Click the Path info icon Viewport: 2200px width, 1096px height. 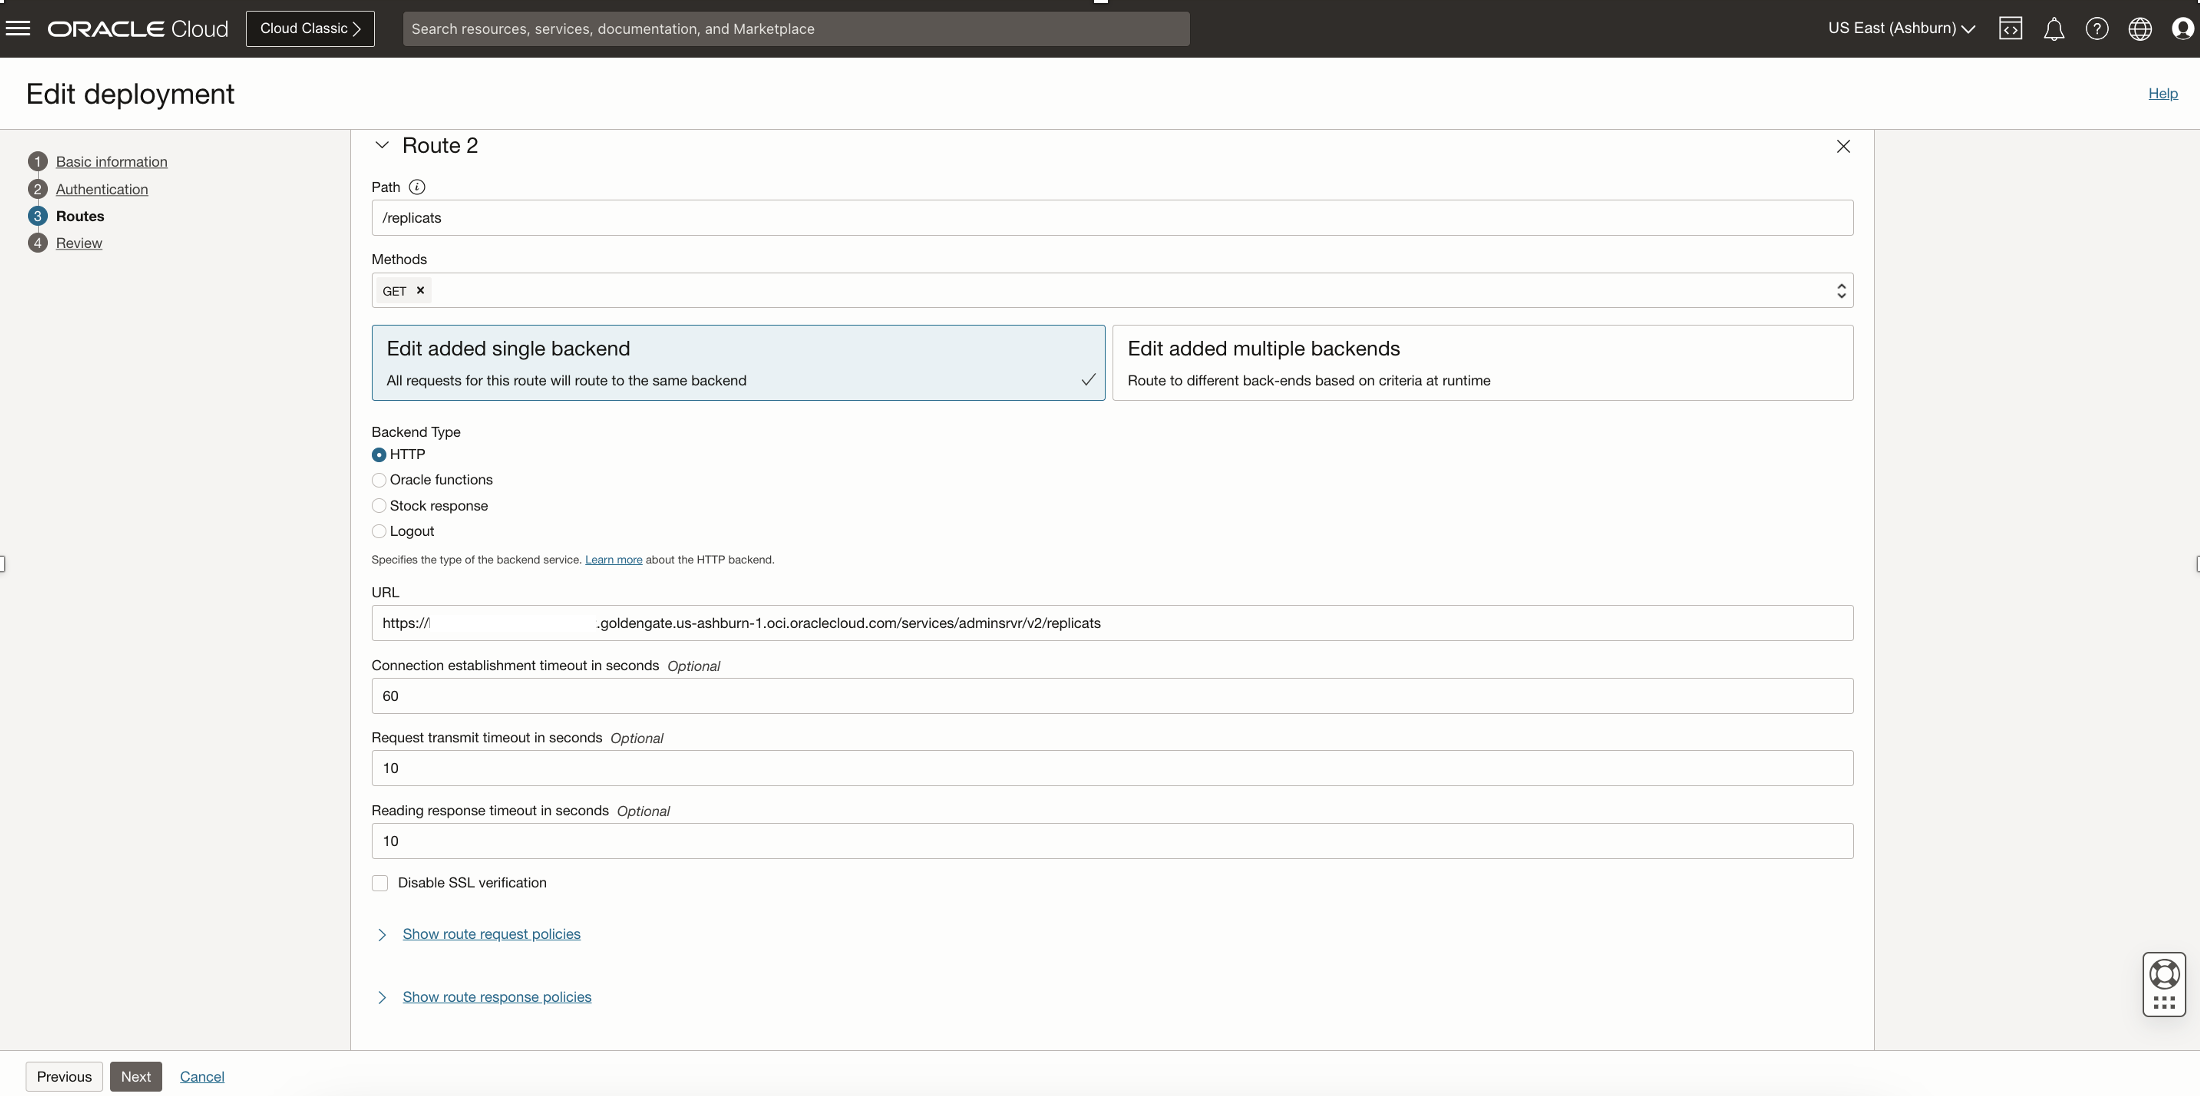[x=417, y=187]
